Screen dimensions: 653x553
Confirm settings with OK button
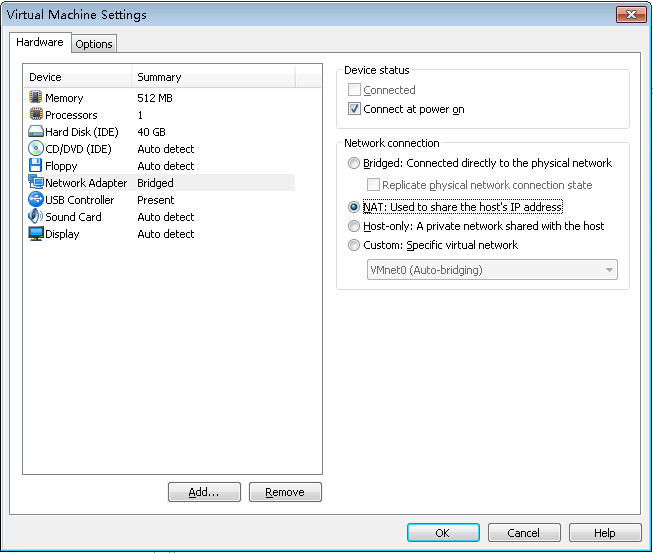443,533
